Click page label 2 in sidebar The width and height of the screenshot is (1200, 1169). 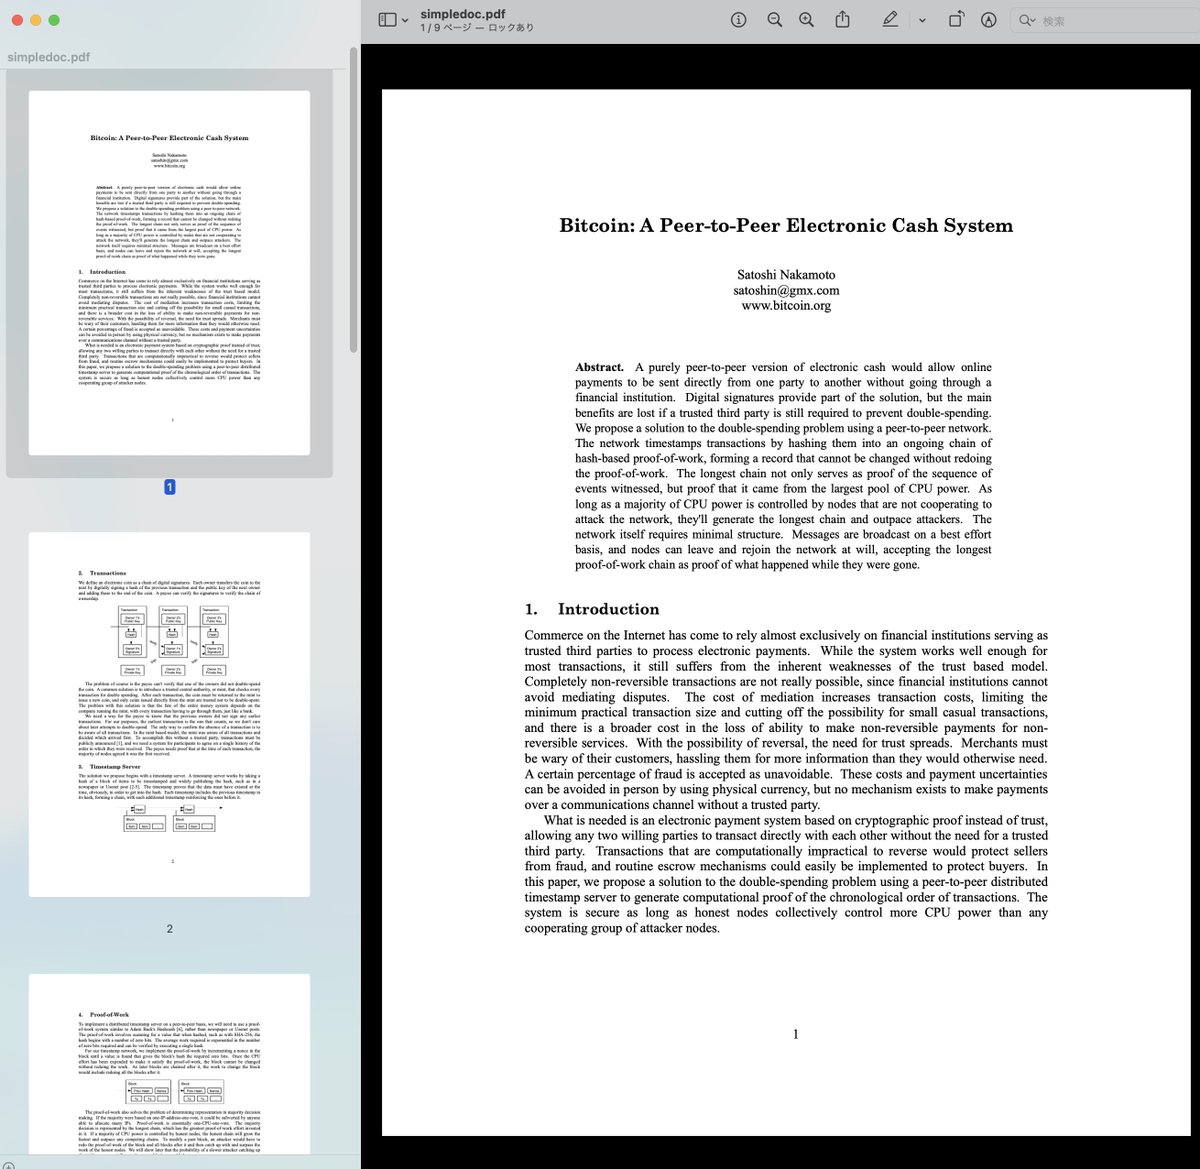(x=169, y=929)
